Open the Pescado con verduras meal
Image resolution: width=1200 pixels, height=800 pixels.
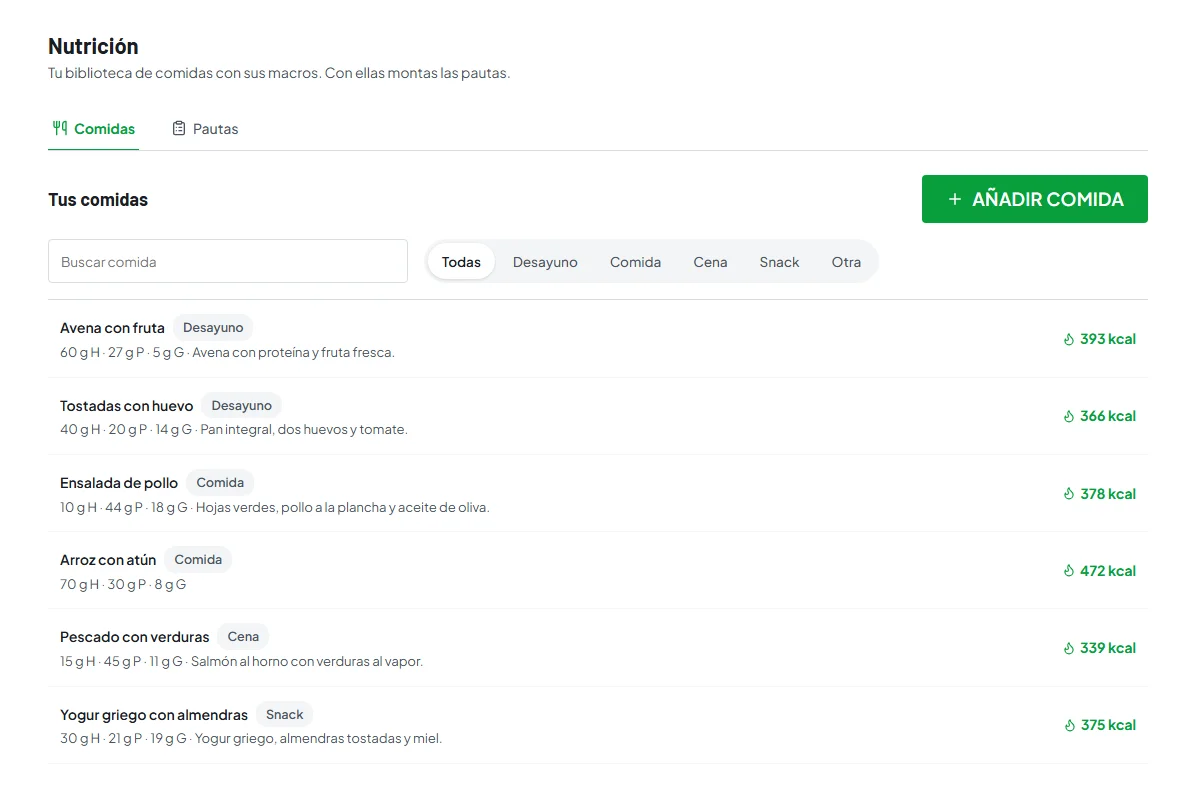click(598, 648)
